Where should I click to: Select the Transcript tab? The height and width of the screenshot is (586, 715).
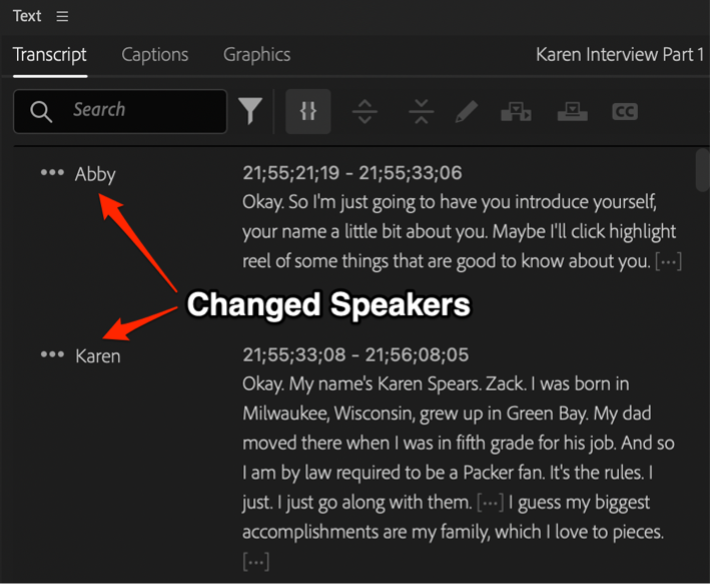(50, 55)
